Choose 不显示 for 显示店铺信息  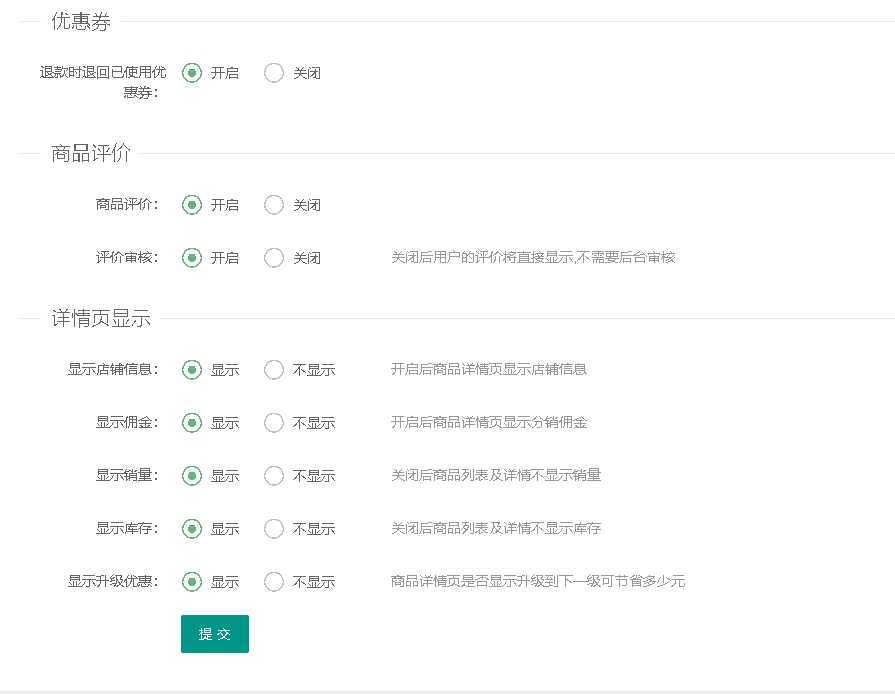274,370
